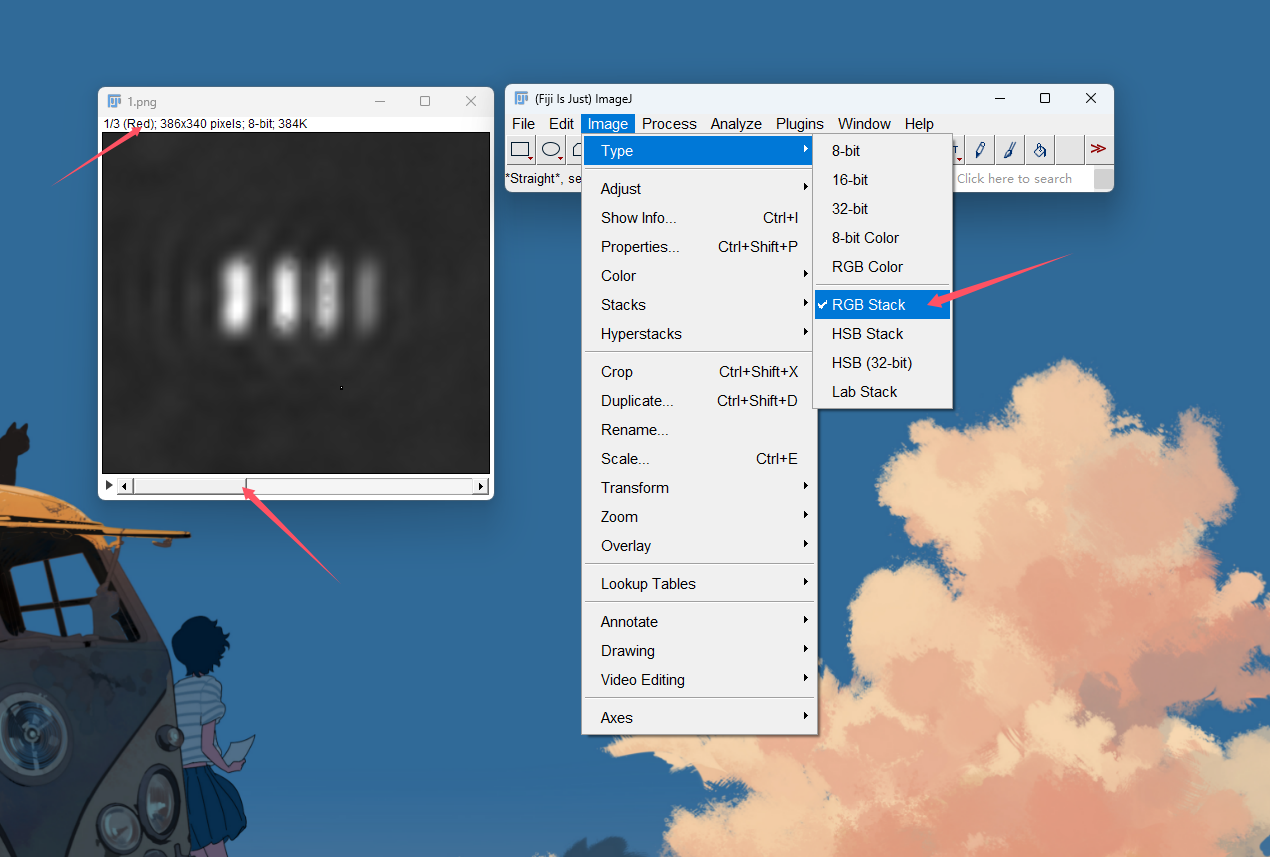
Task: Convert image type to HSB Stack
Action: click(x=882, y=334)
